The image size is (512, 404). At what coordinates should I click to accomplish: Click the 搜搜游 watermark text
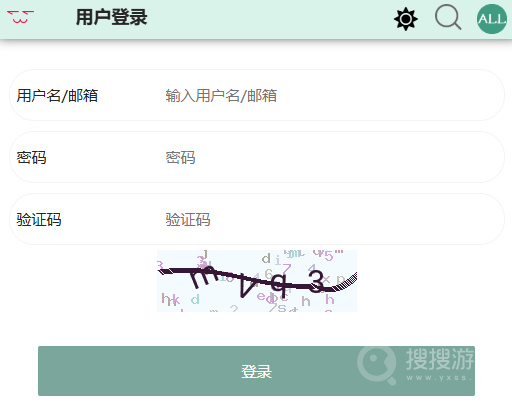point(440,359)
